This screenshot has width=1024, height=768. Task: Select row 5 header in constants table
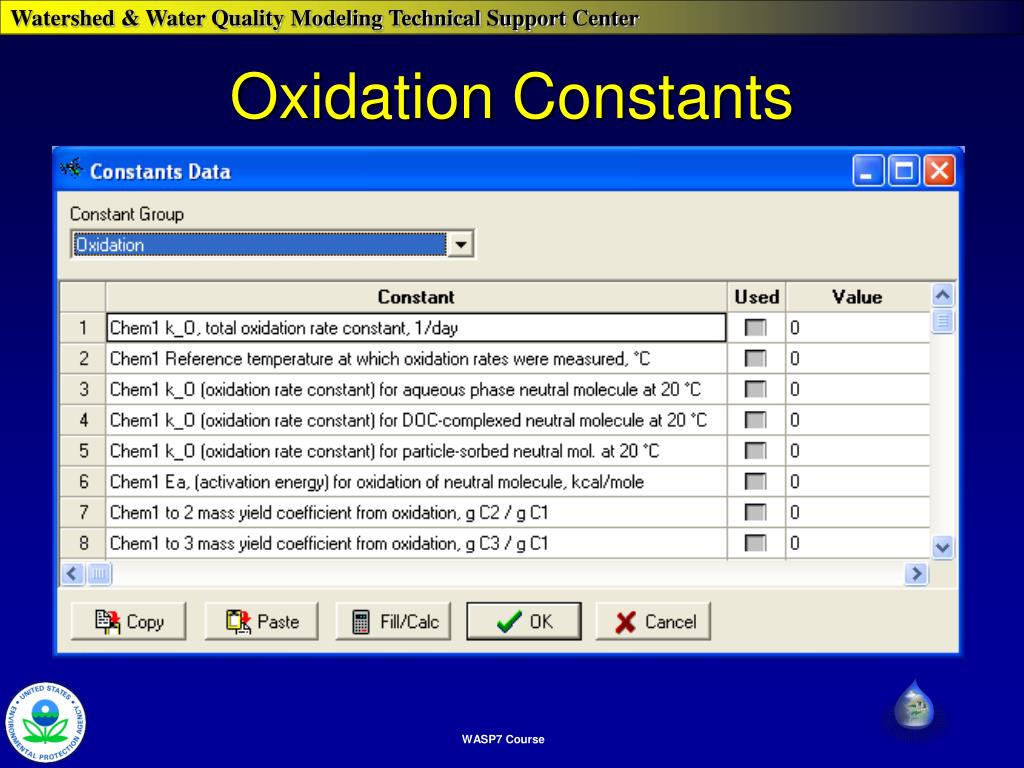pos(83,450)
